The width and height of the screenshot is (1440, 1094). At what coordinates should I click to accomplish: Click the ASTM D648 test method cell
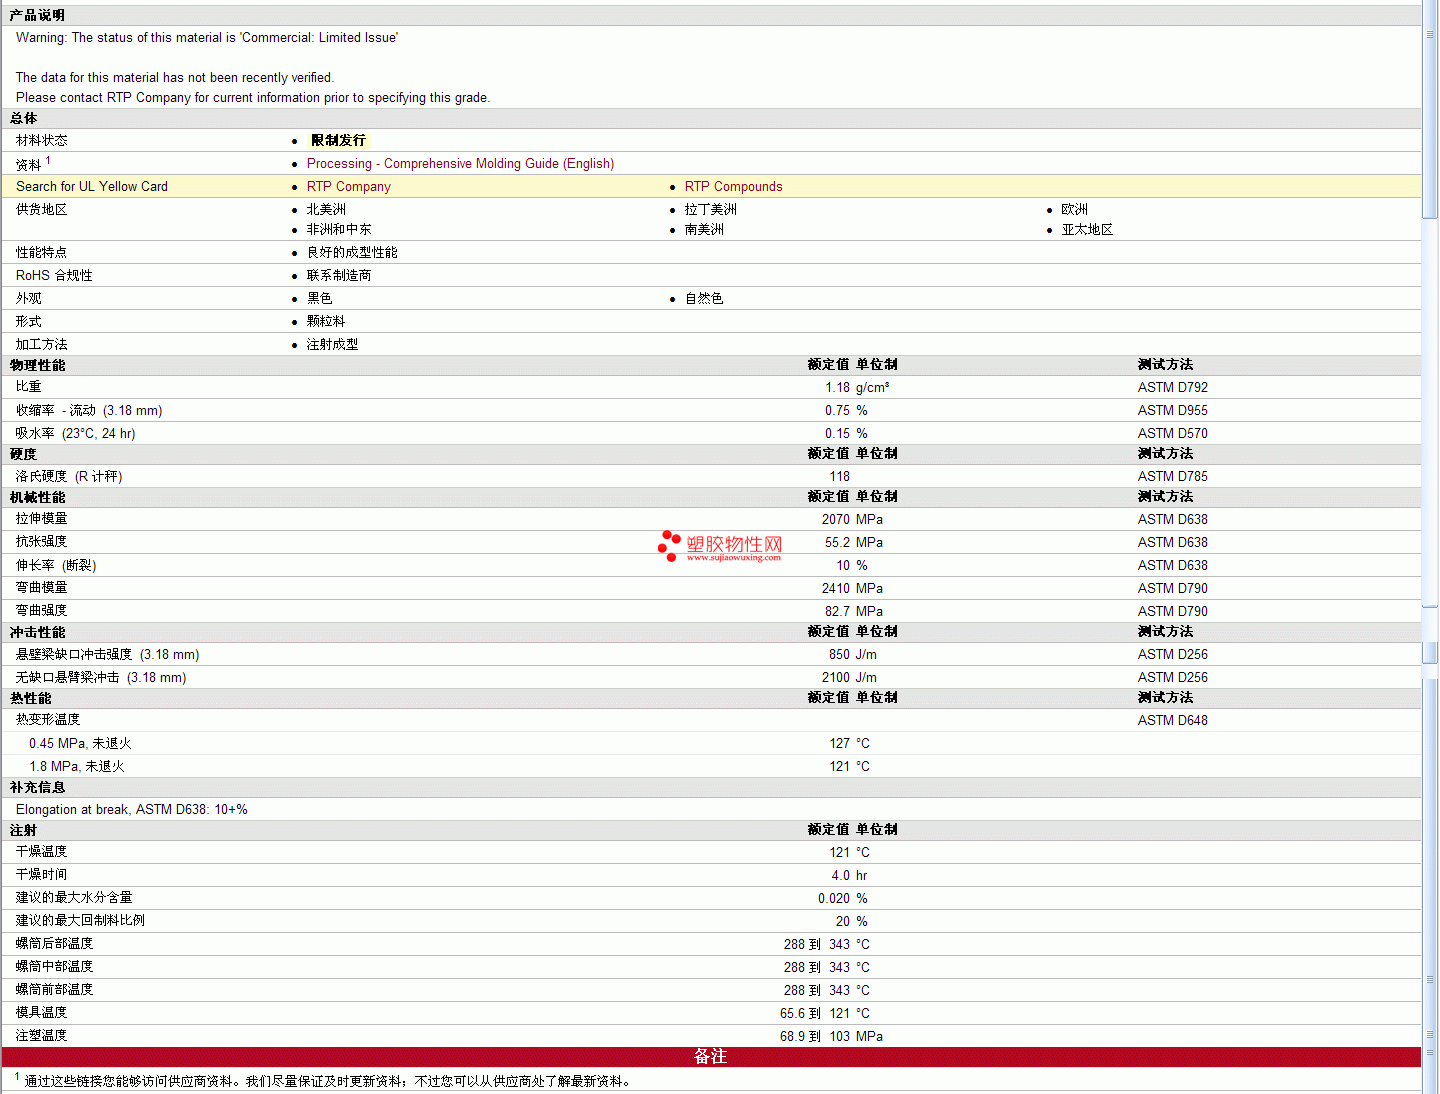point(1172,721)
